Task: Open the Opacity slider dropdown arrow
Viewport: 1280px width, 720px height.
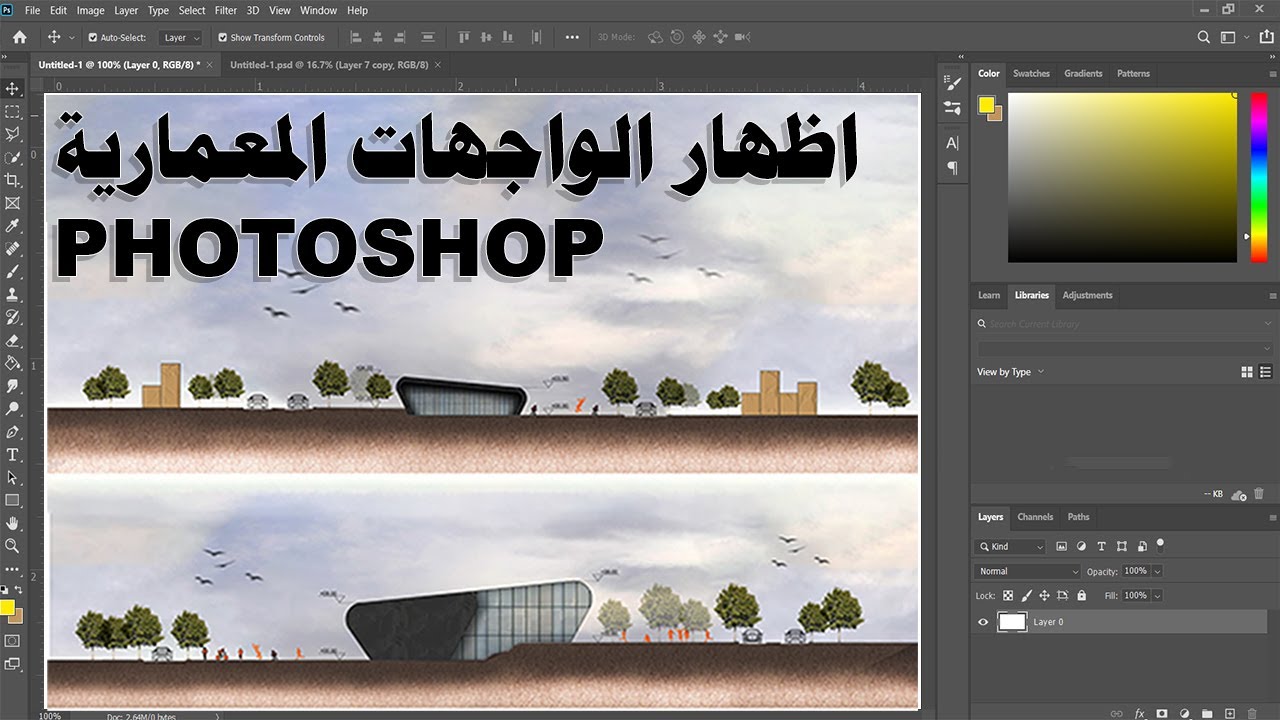Action: 1158,571
